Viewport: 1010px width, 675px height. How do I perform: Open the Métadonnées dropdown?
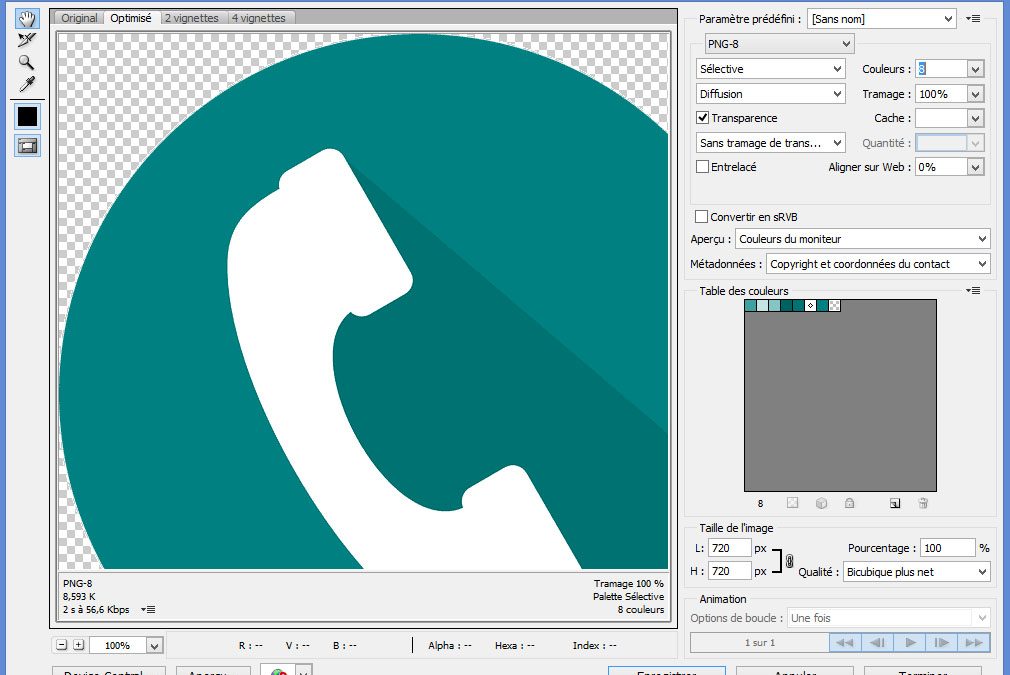click(878, 264)
